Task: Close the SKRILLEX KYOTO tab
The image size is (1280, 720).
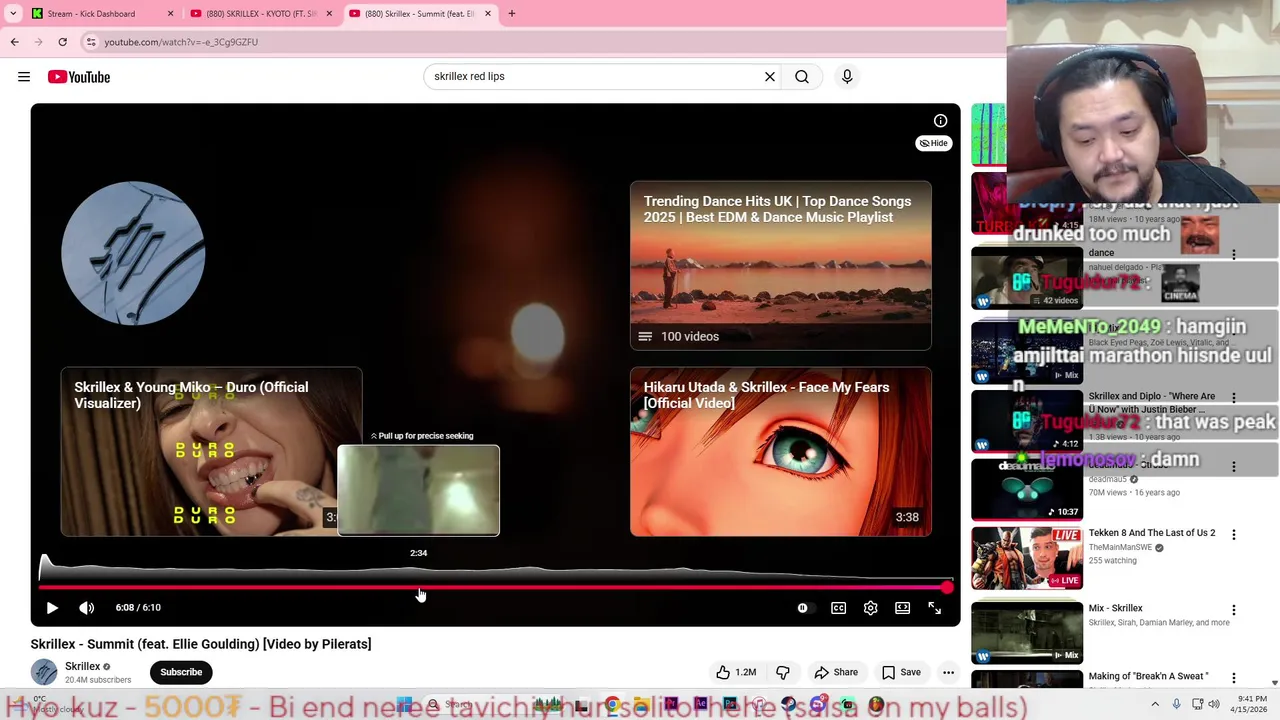Action: pyautogui.click(x=329, y=14)
